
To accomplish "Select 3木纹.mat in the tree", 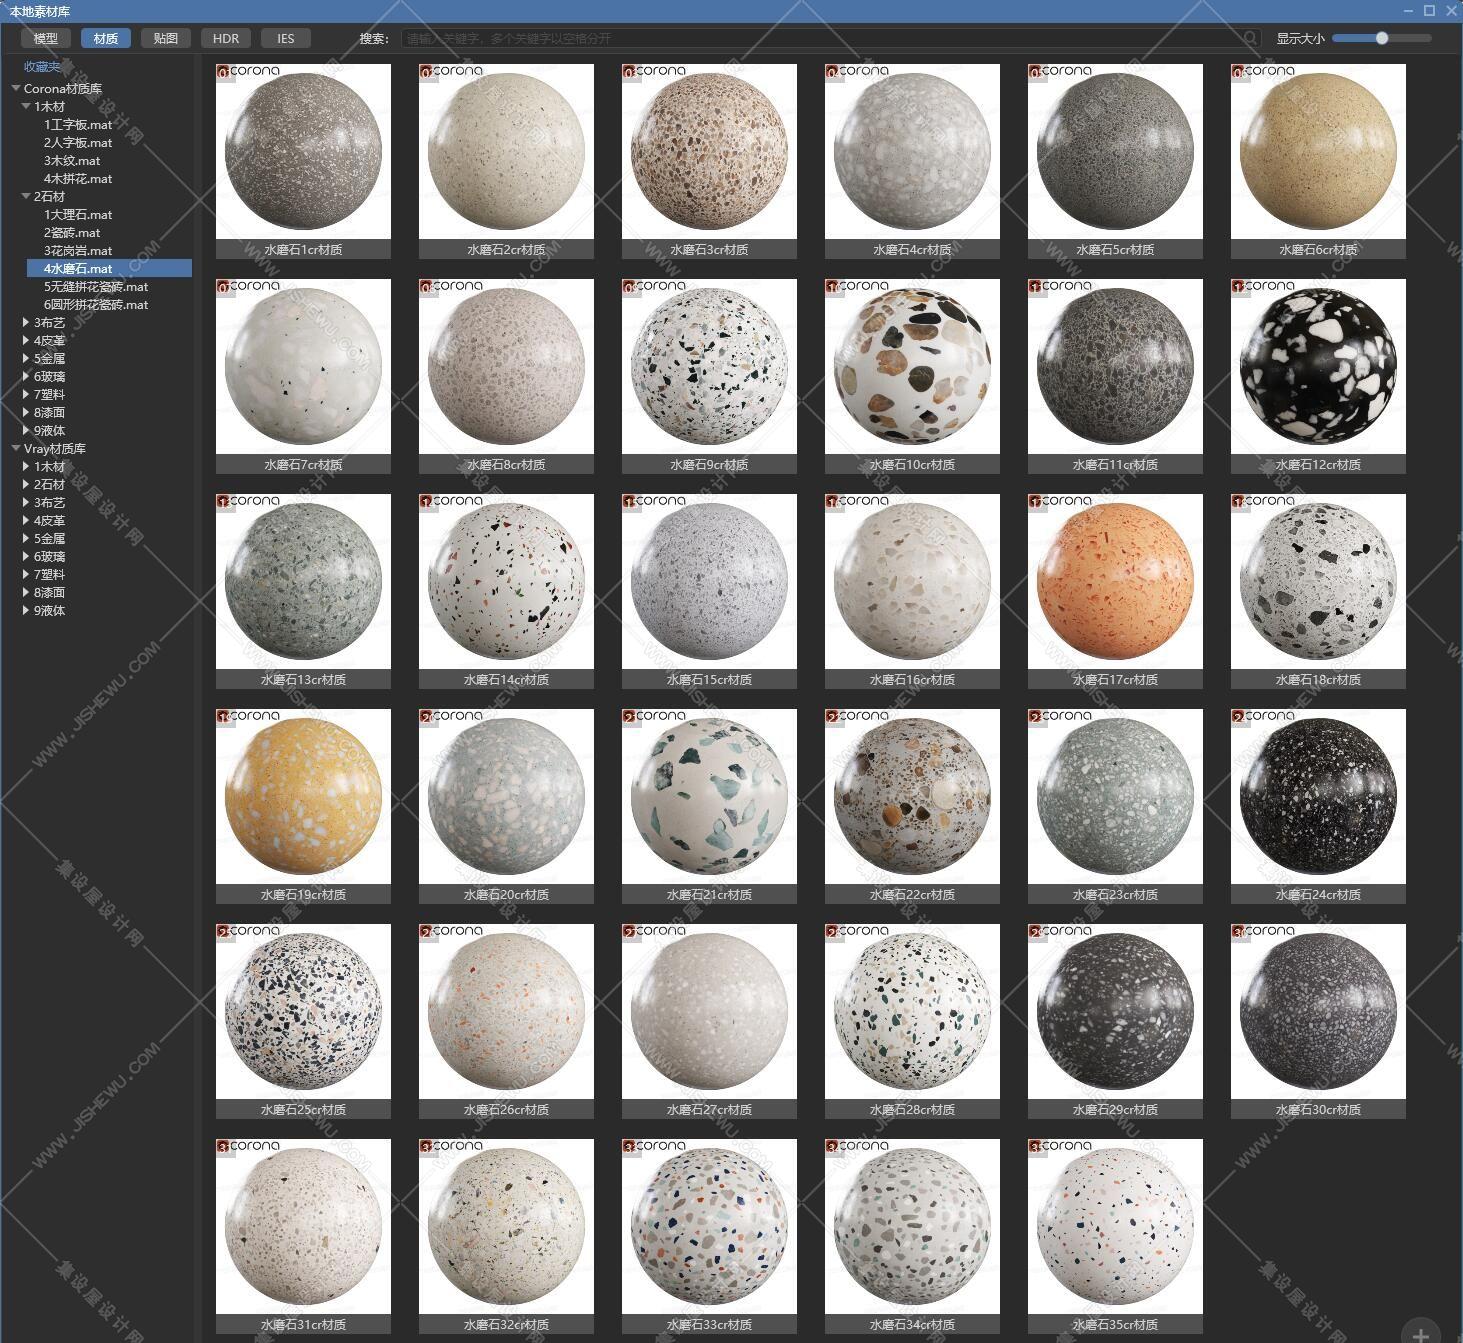I will [72, 161].
